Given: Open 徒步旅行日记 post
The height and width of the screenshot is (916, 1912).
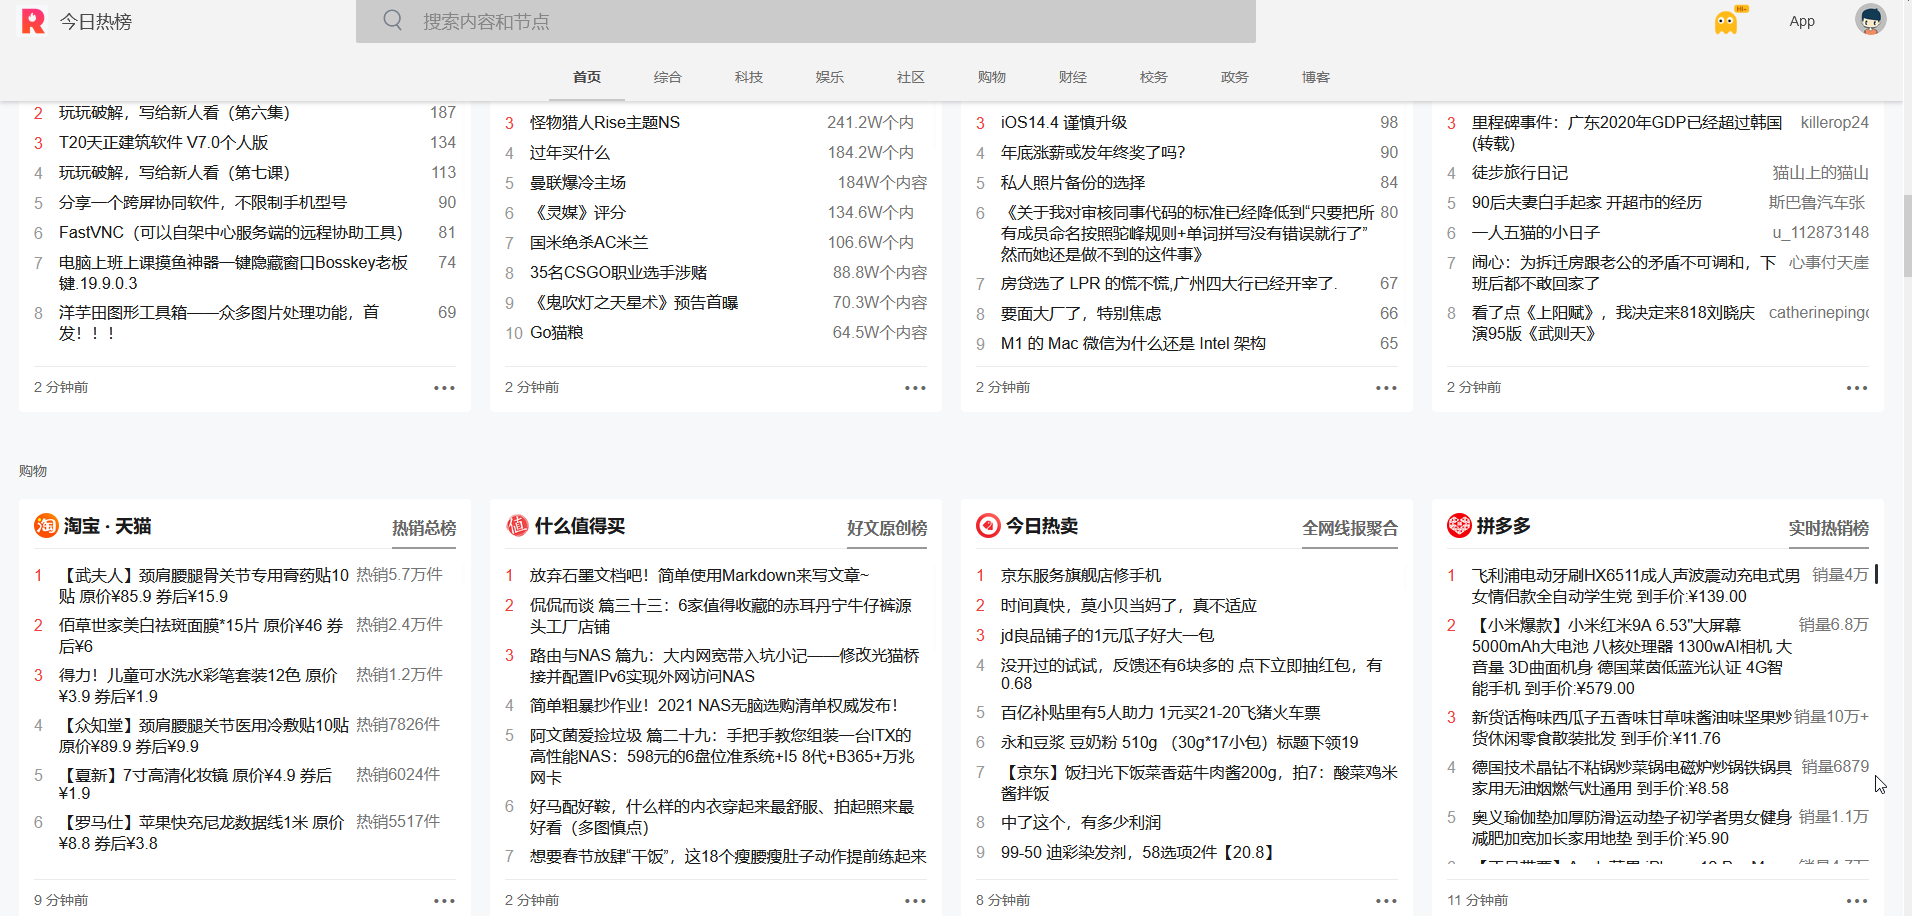Looking at the screenshot, I should tap(1520, 173).
